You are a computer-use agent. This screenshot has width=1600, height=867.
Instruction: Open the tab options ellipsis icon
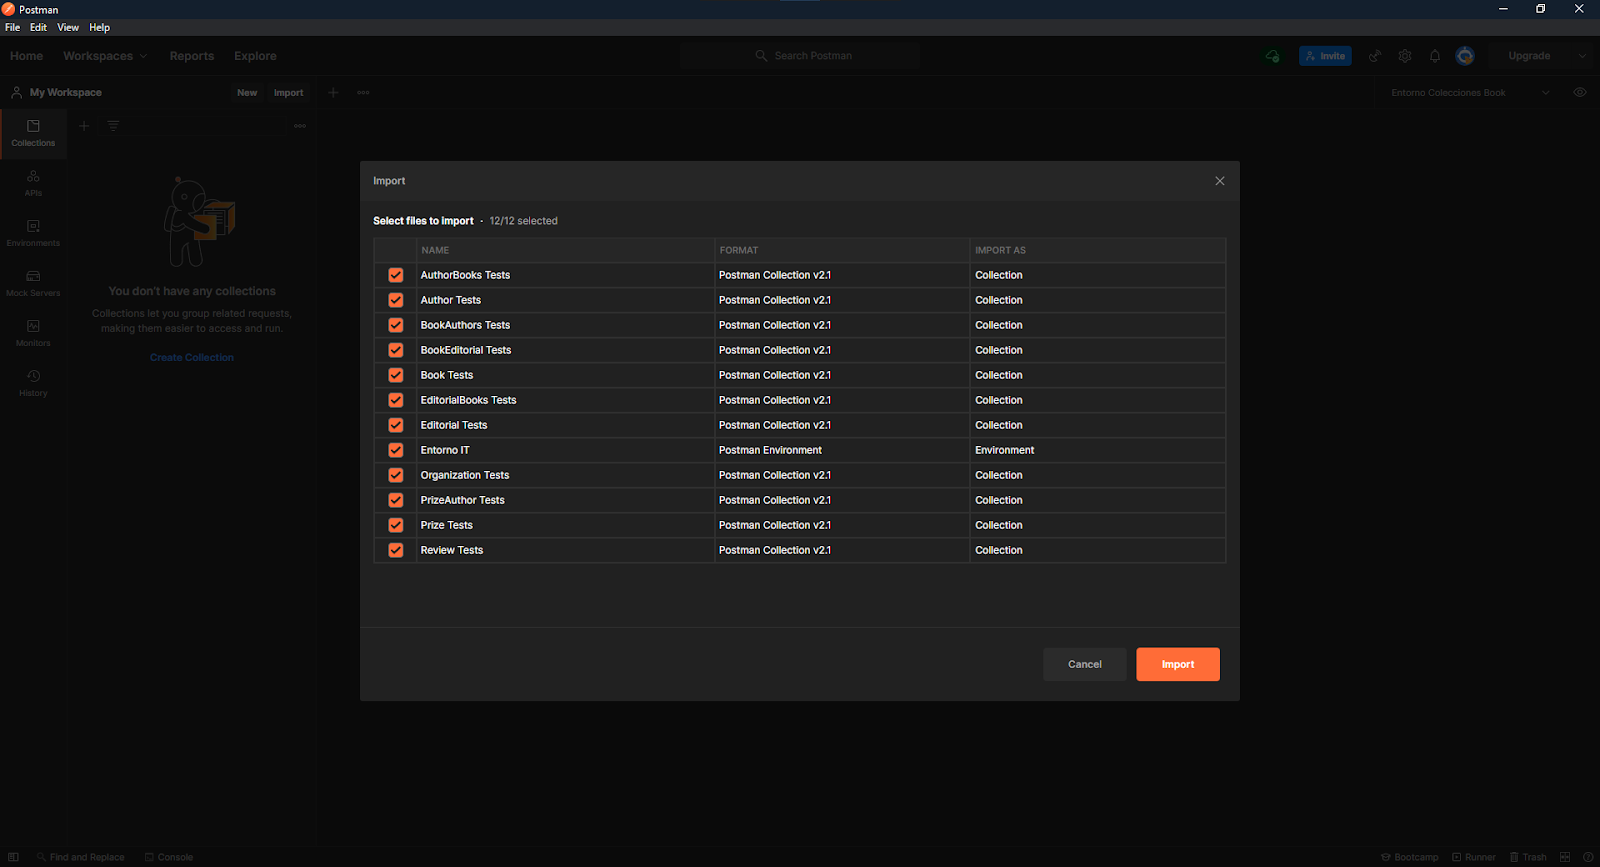click(x=363, y=93)
